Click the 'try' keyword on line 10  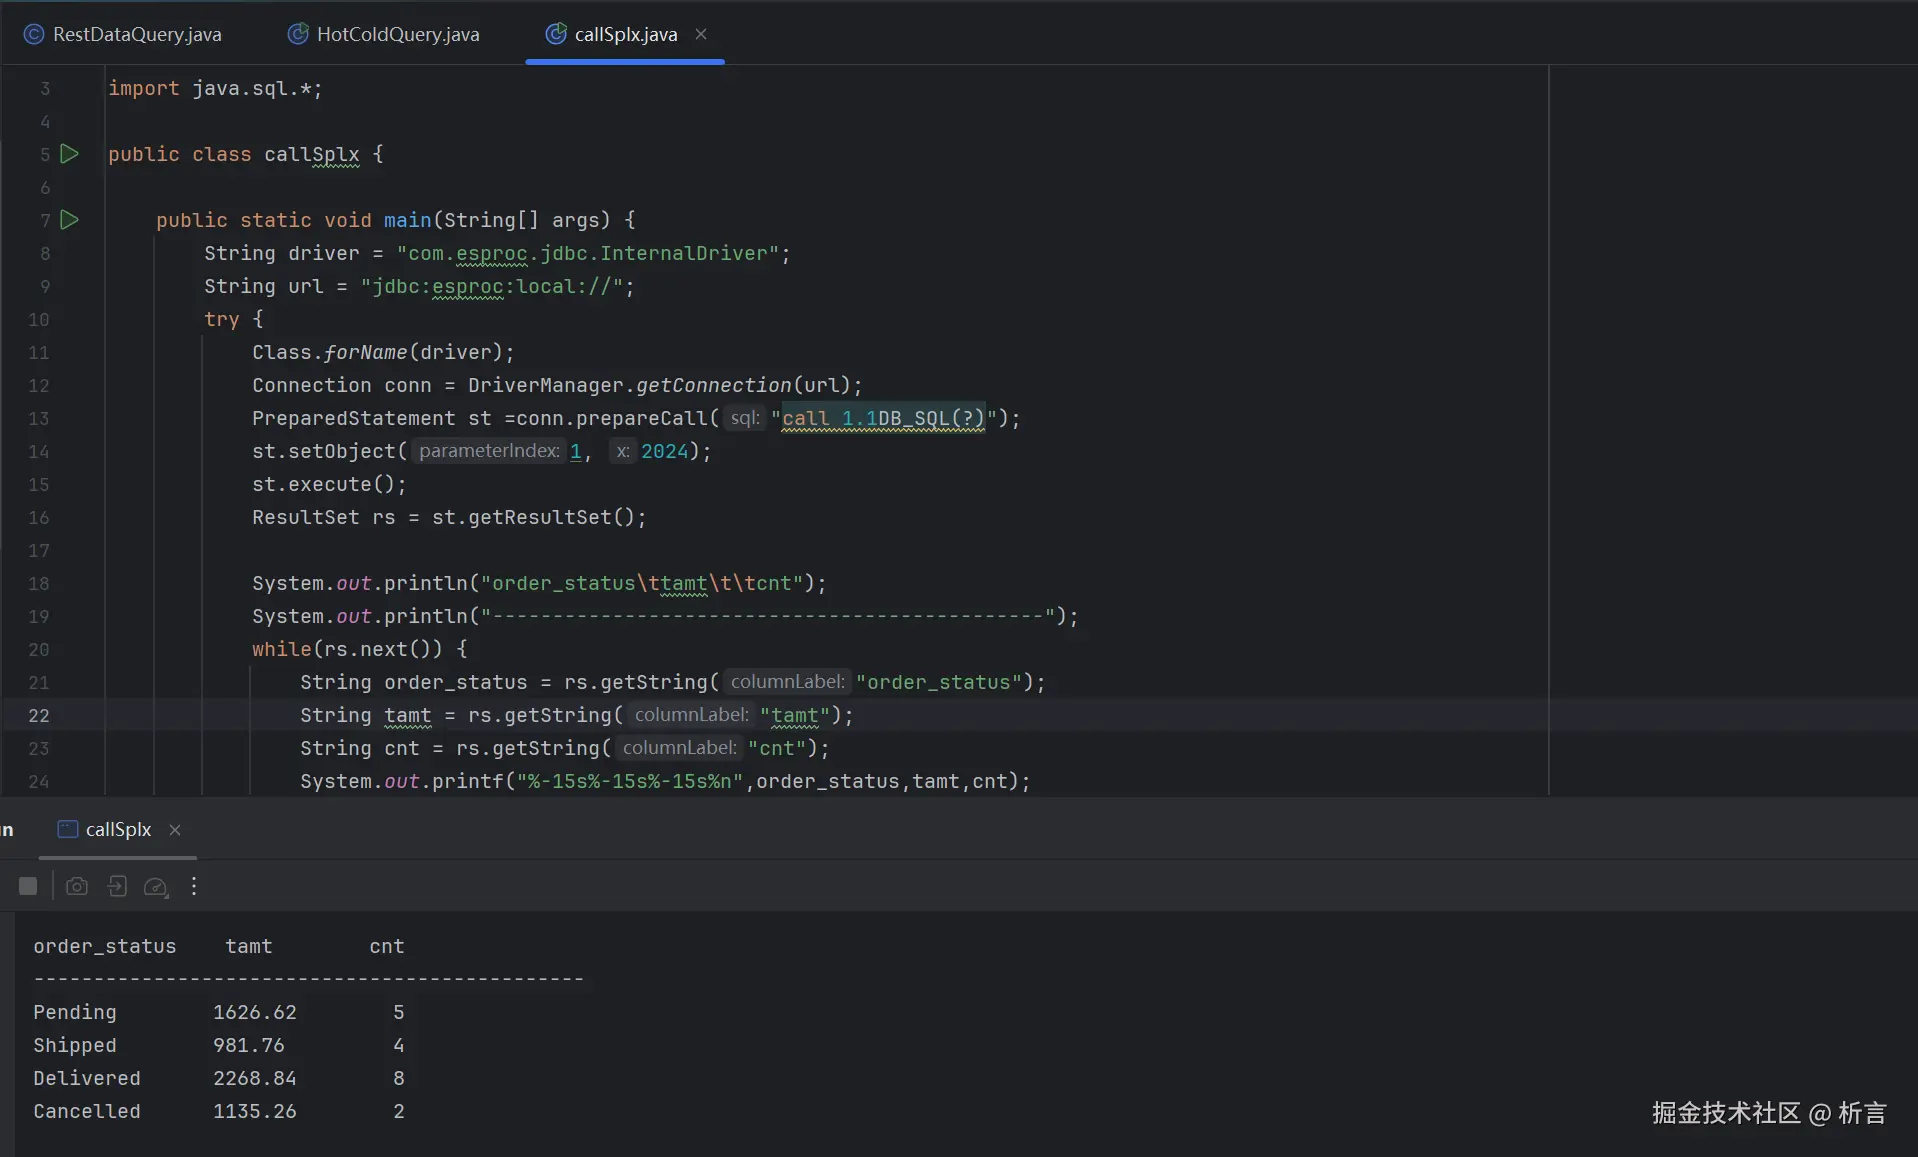222,319
